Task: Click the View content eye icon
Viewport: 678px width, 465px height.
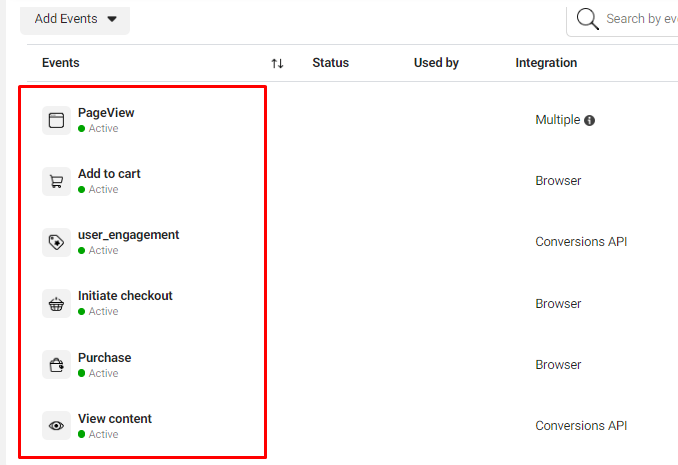Action: (x=56, y=426)
